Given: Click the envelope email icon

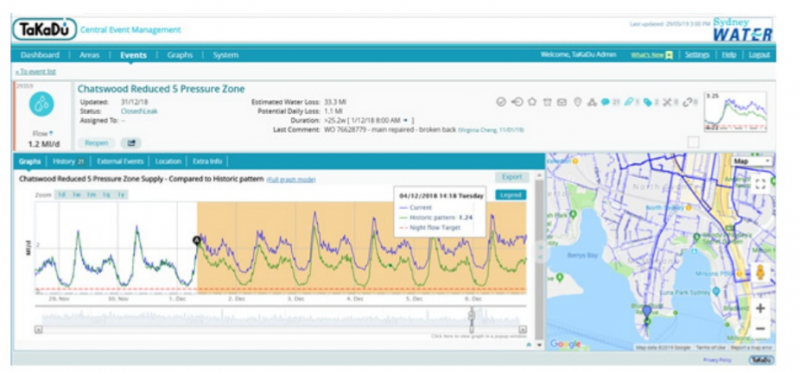Looking at the screenshot, I should pyautogui.click(x=562, y=102).
